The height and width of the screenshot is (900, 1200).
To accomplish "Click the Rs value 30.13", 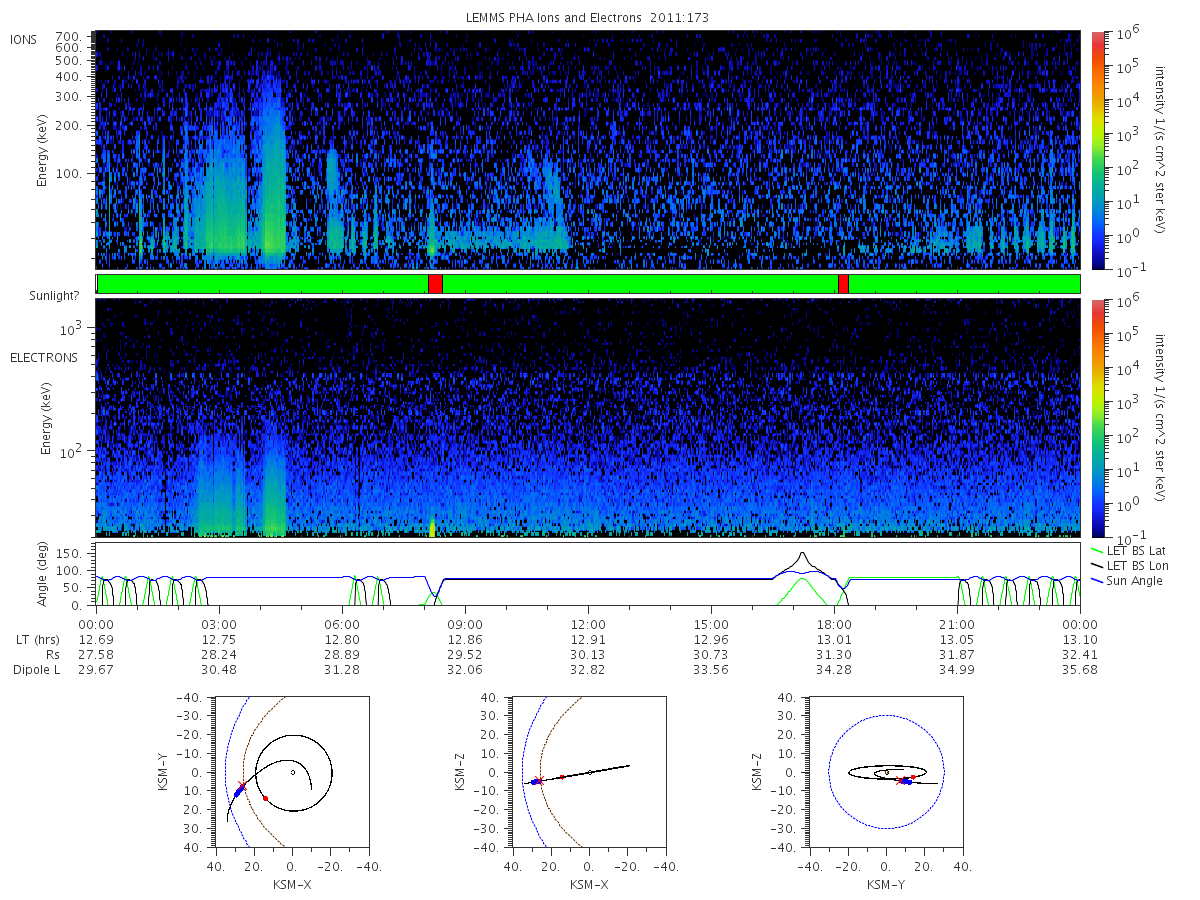I will click(x=588, y=655).
